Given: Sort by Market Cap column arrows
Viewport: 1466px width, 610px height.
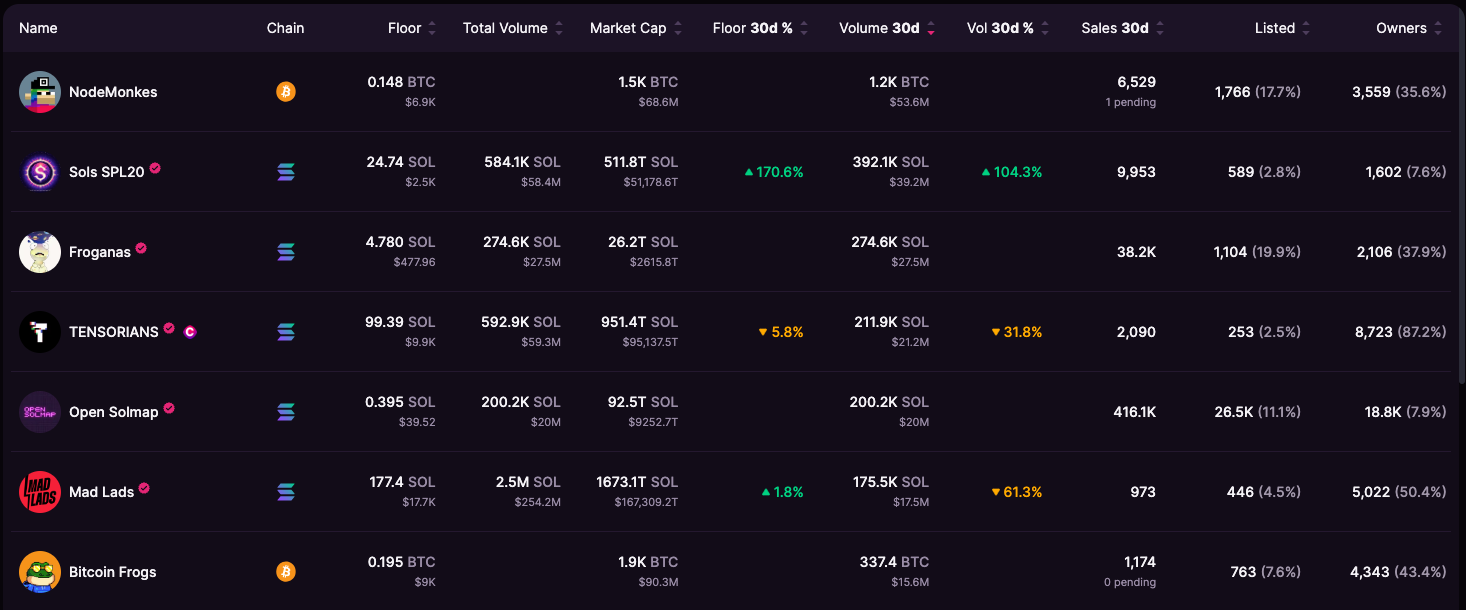Looking at the screenshot, I should pyautogui.click(x=678, y=28).
